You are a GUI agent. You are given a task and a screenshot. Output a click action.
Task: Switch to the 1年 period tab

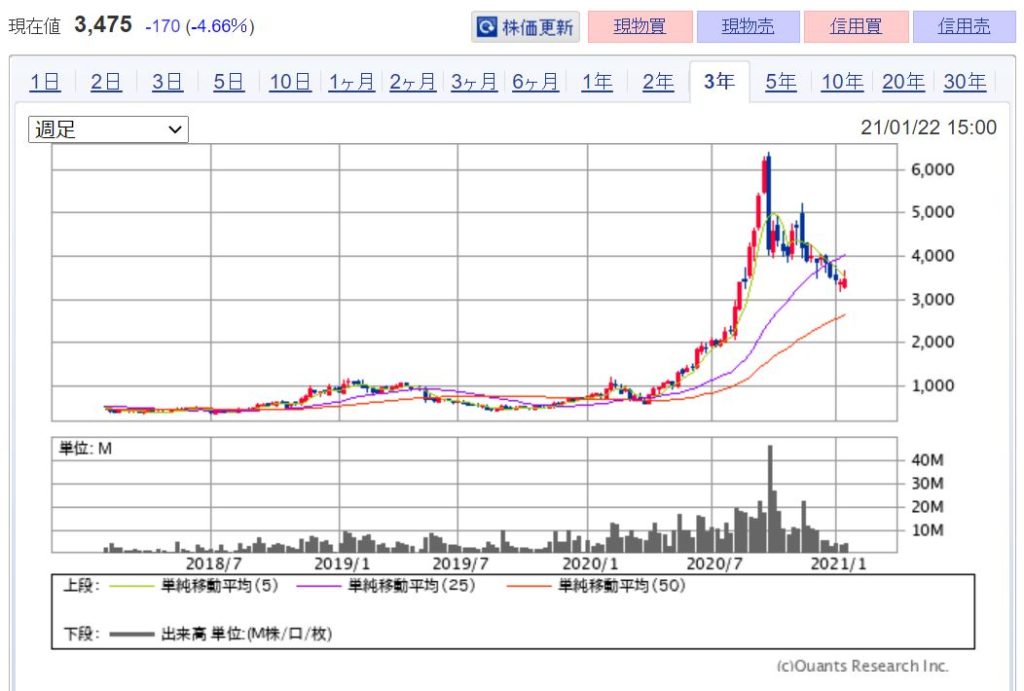597,82
